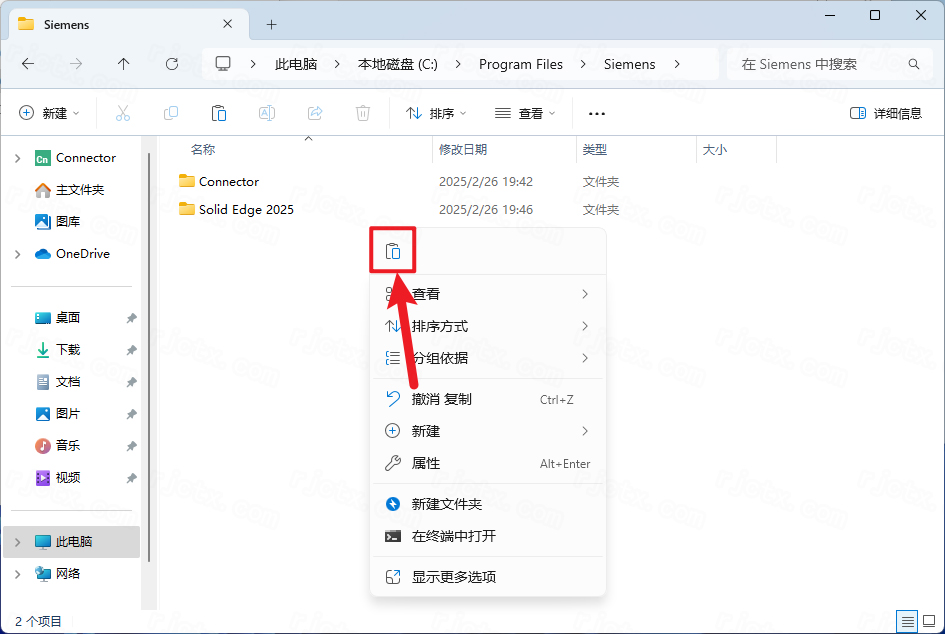Toggle the 详细信息 details pane
Image resolution: width=945 pixels, height=634 pixels.
point(885,113)
